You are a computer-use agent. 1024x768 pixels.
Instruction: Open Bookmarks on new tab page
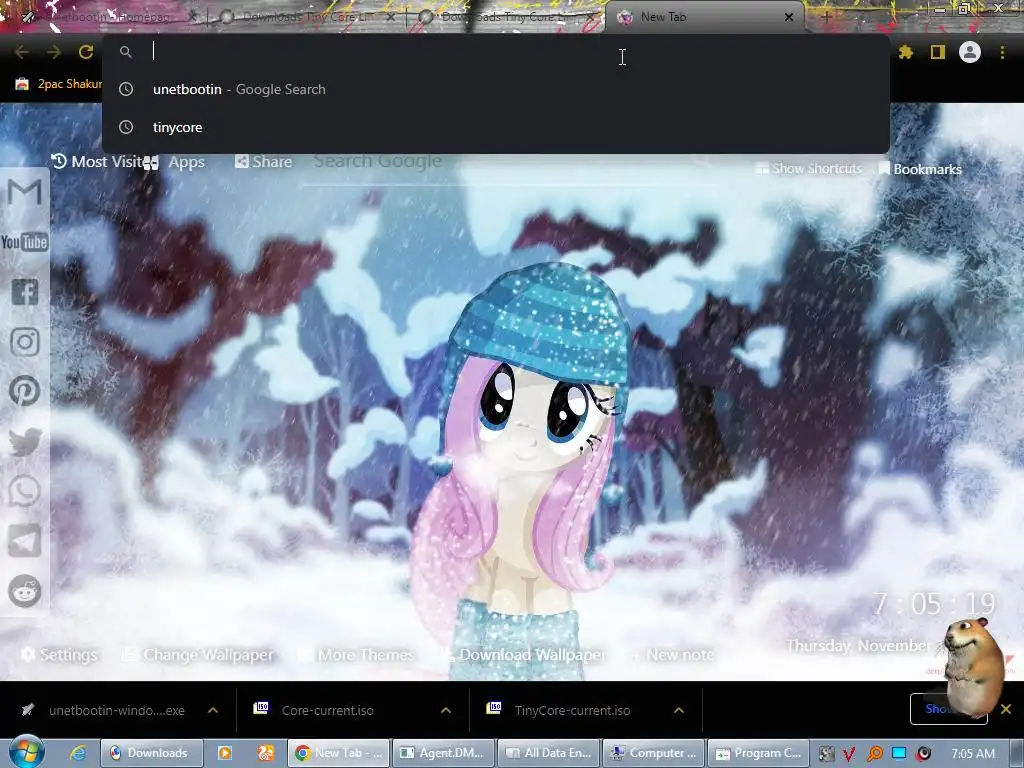pyautogui.click(x=920, y=169)
